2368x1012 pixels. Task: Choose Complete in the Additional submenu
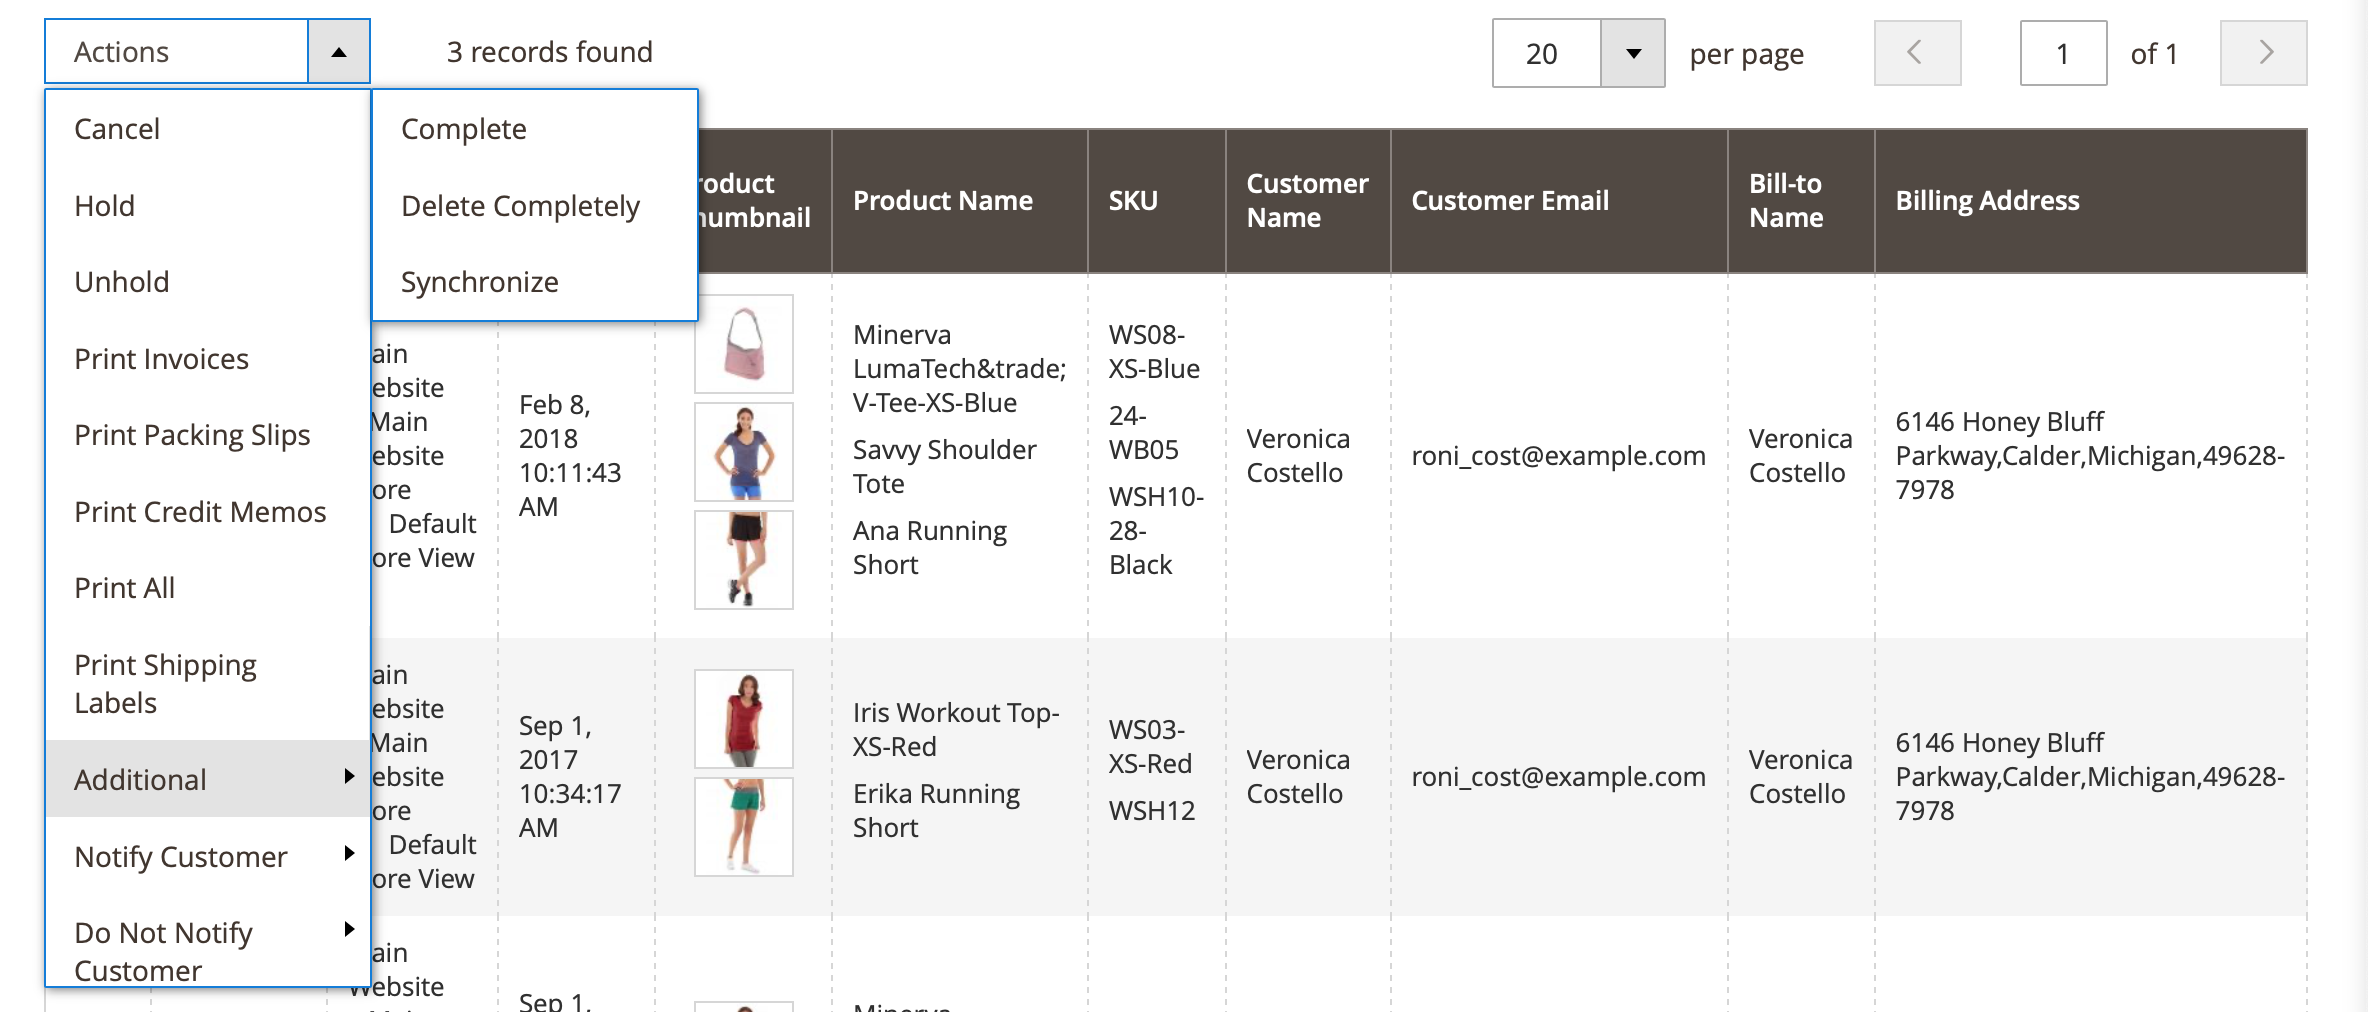535,129
